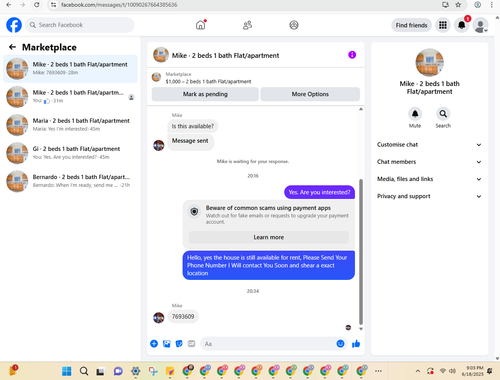
Task: Click the Aa message input field
Action: (x=268, y=344)
